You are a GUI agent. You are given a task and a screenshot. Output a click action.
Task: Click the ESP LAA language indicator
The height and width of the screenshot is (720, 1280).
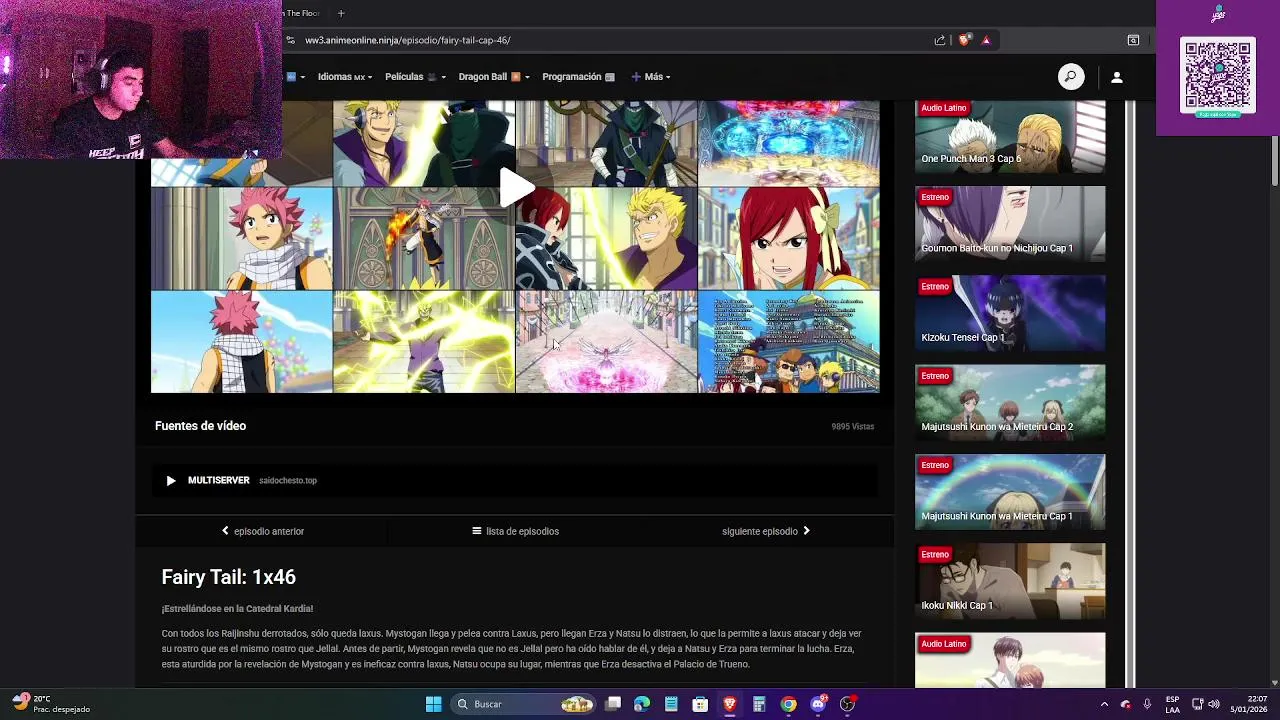pos(1172,704)
